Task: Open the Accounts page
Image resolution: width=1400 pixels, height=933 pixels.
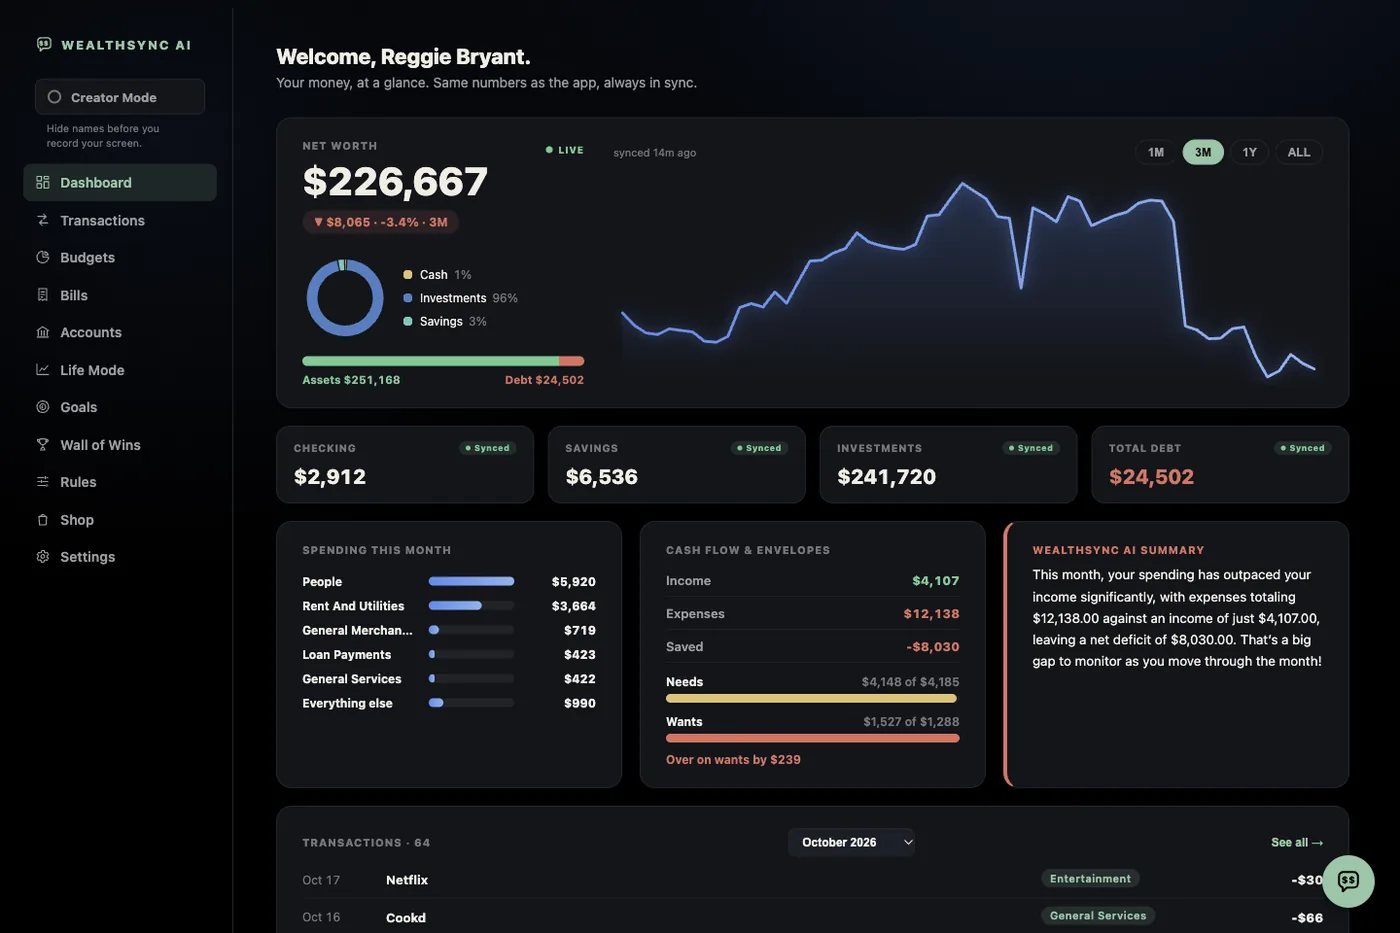Action: 120,332
